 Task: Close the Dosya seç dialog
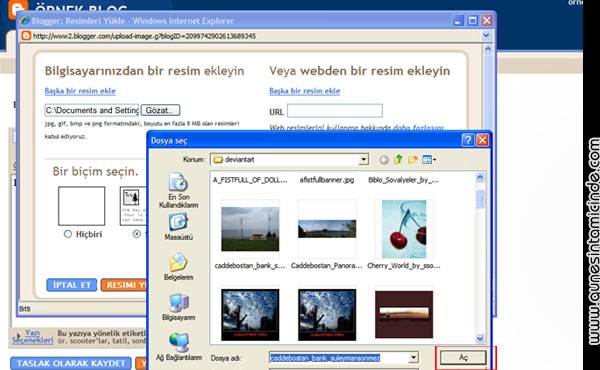(x=482, y=140)
